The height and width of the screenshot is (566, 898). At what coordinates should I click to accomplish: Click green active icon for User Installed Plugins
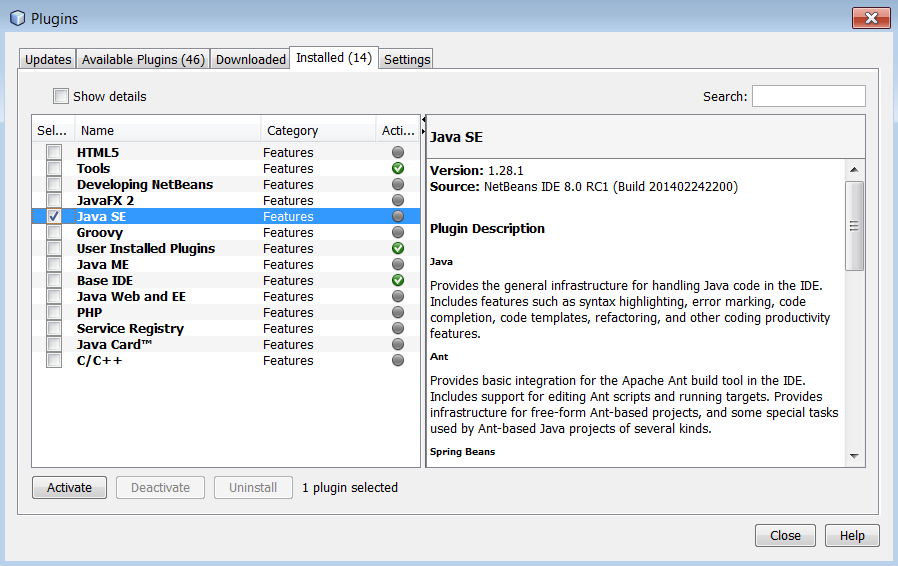(398, 249)
